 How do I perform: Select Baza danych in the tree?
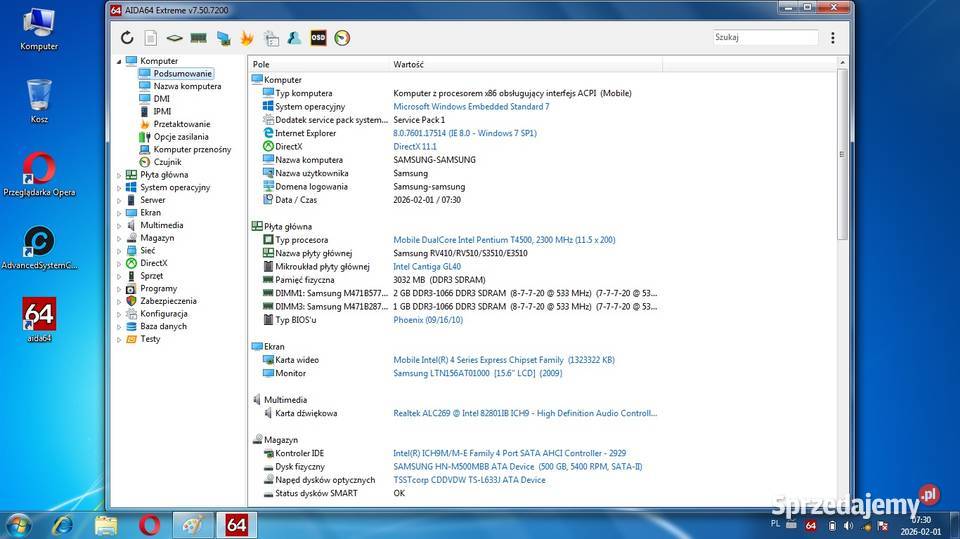[163, 326]
